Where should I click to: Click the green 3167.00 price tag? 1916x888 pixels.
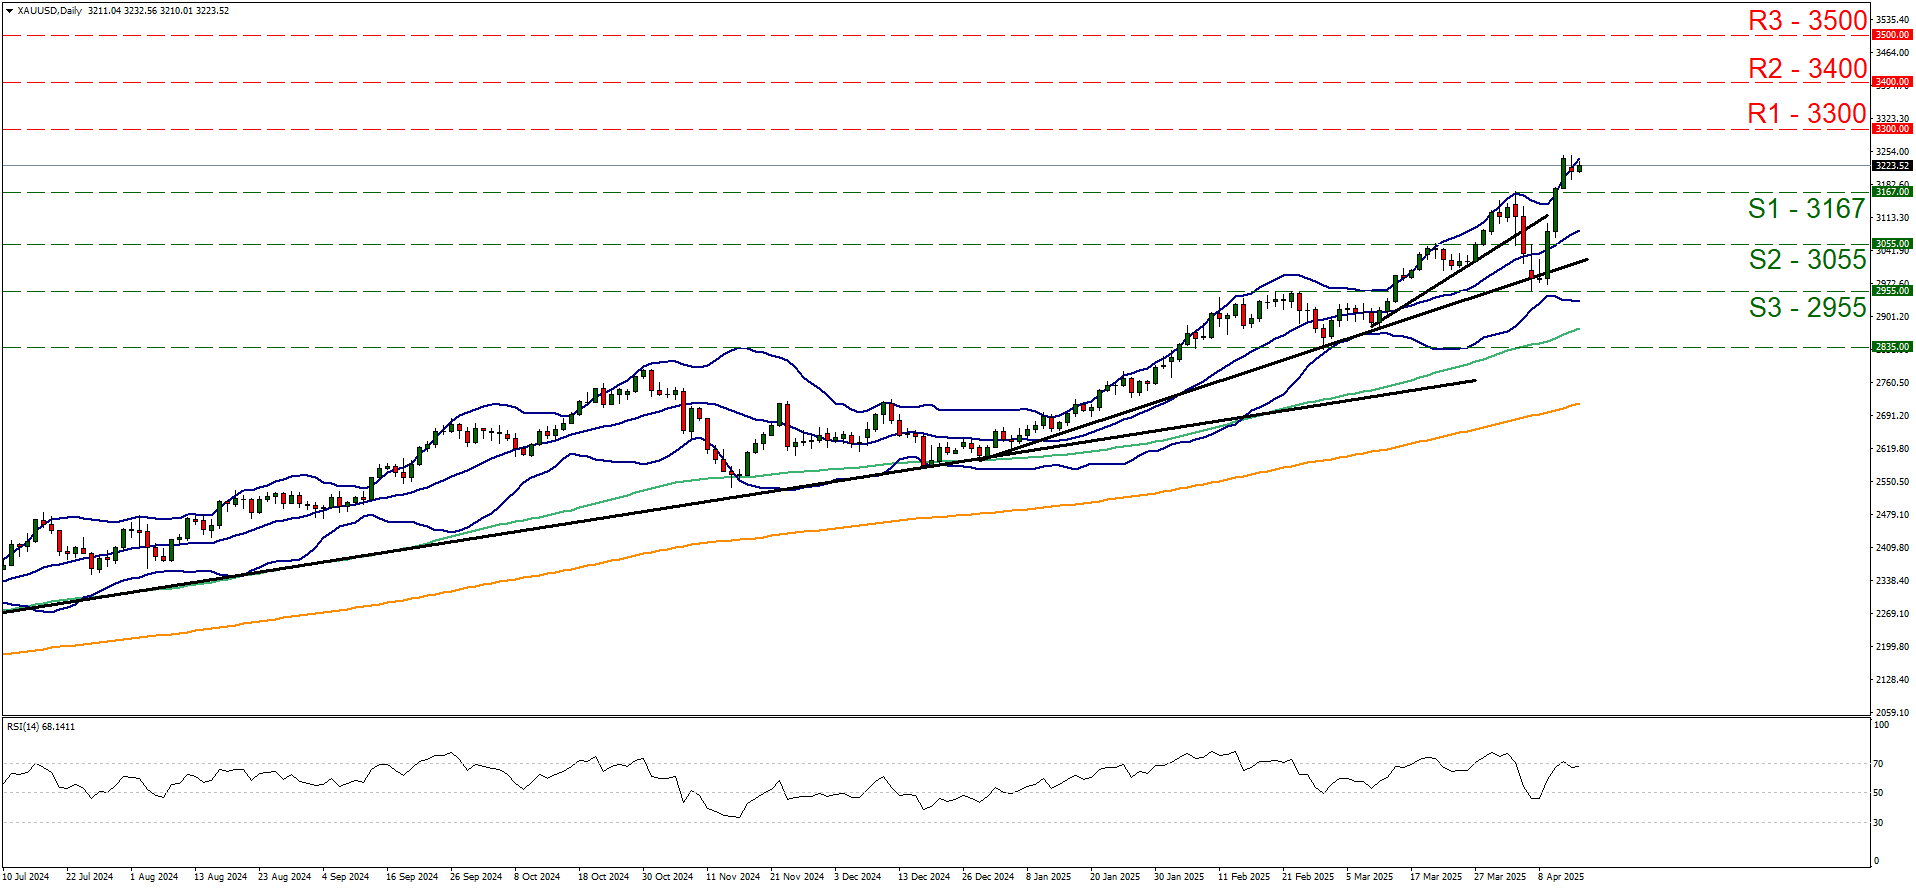1892,192
